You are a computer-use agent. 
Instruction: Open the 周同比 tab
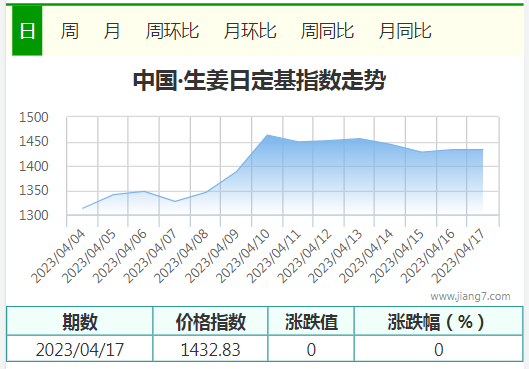(x=327, y=31)
